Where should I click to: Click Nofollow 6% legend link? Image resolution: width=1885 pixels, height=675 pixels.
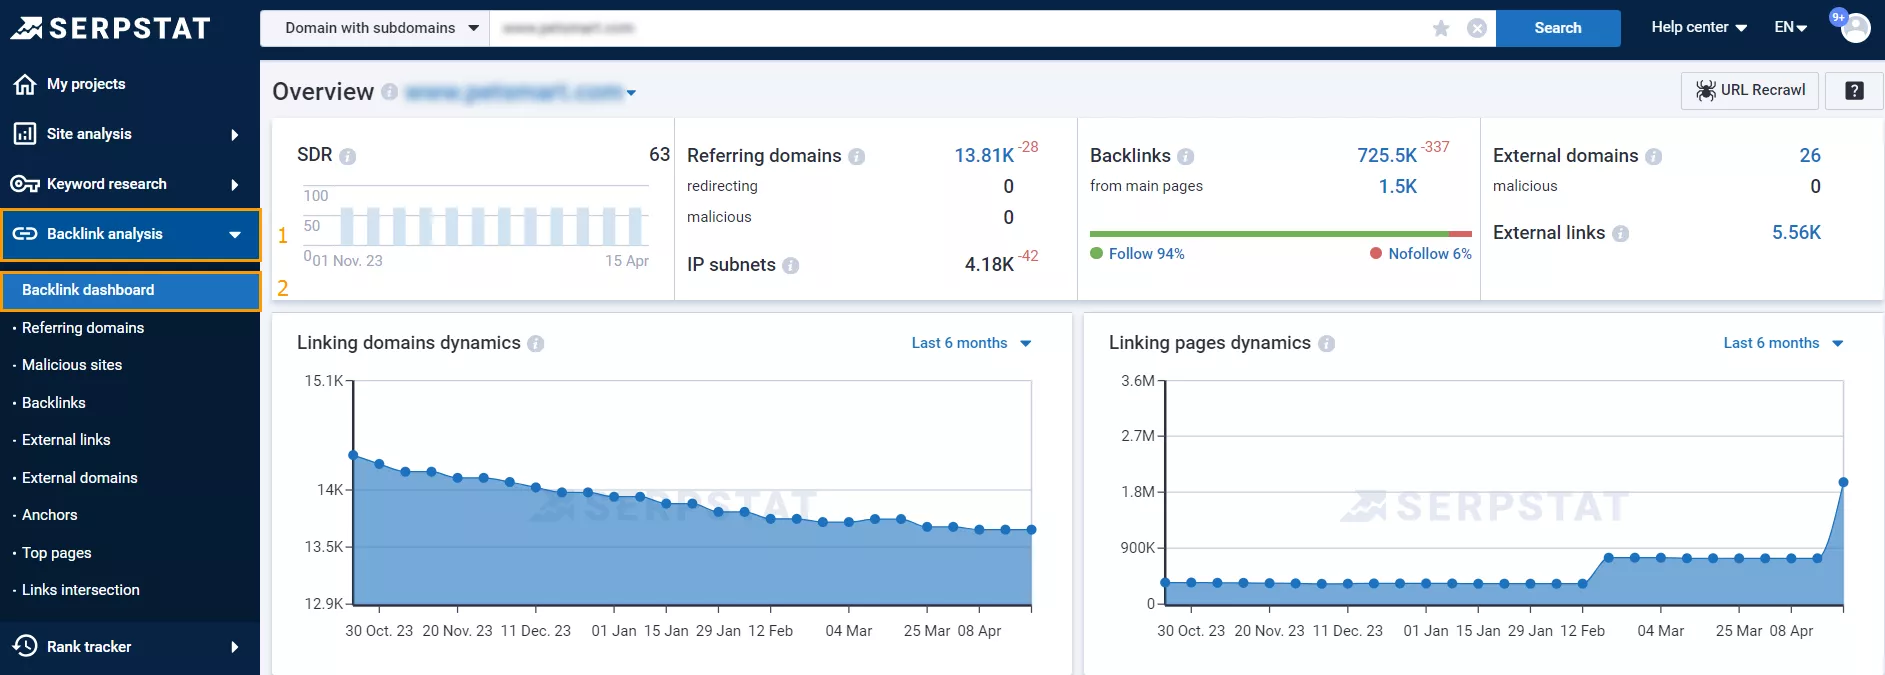click(x=1430, y=254)
